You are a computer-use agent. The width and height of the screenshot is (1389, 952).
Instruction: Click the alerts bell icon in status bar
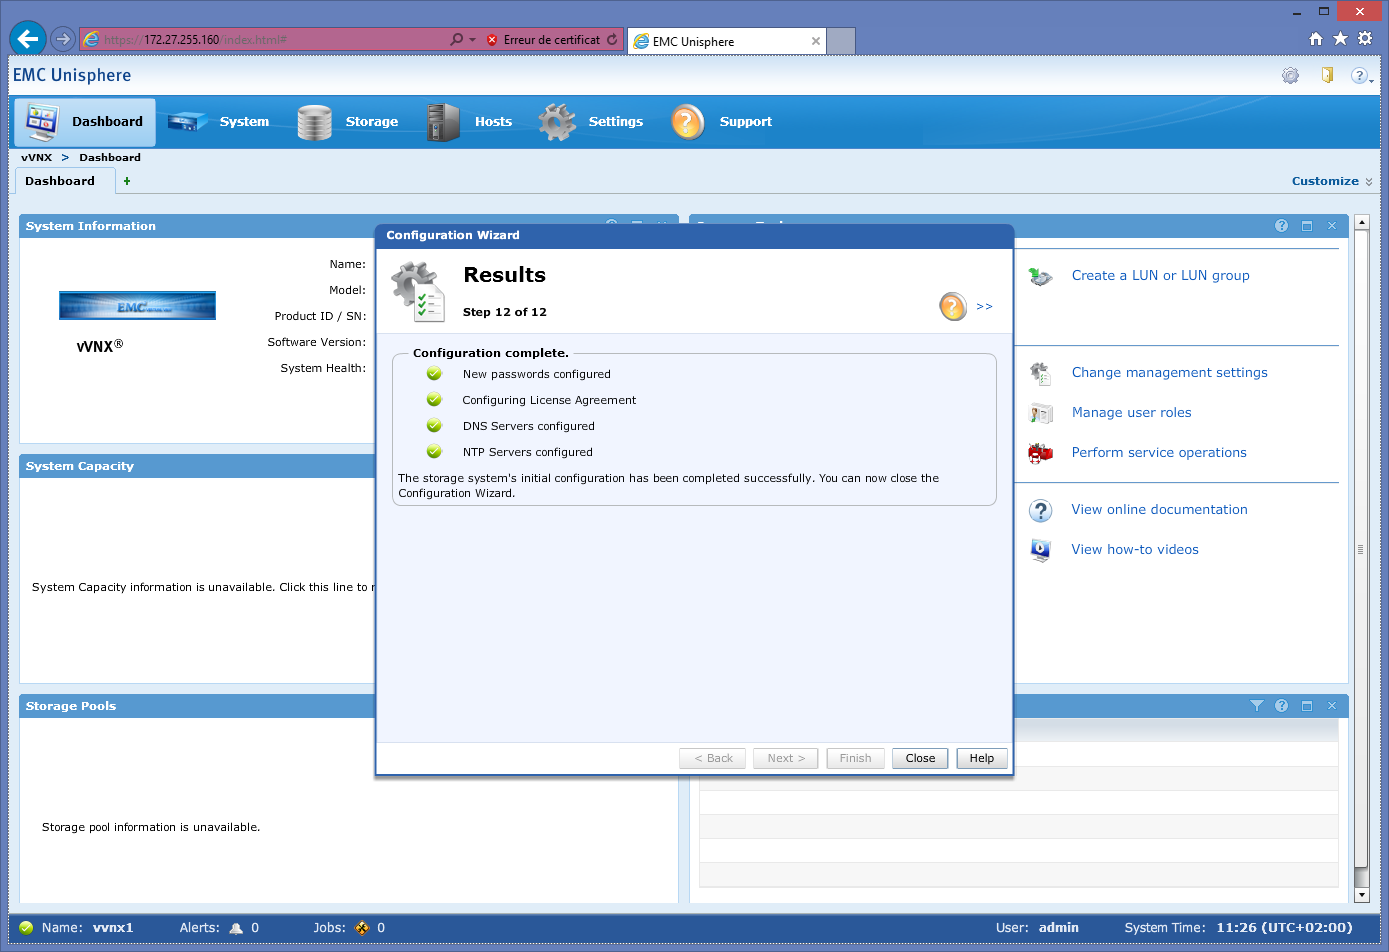[236, 928]
